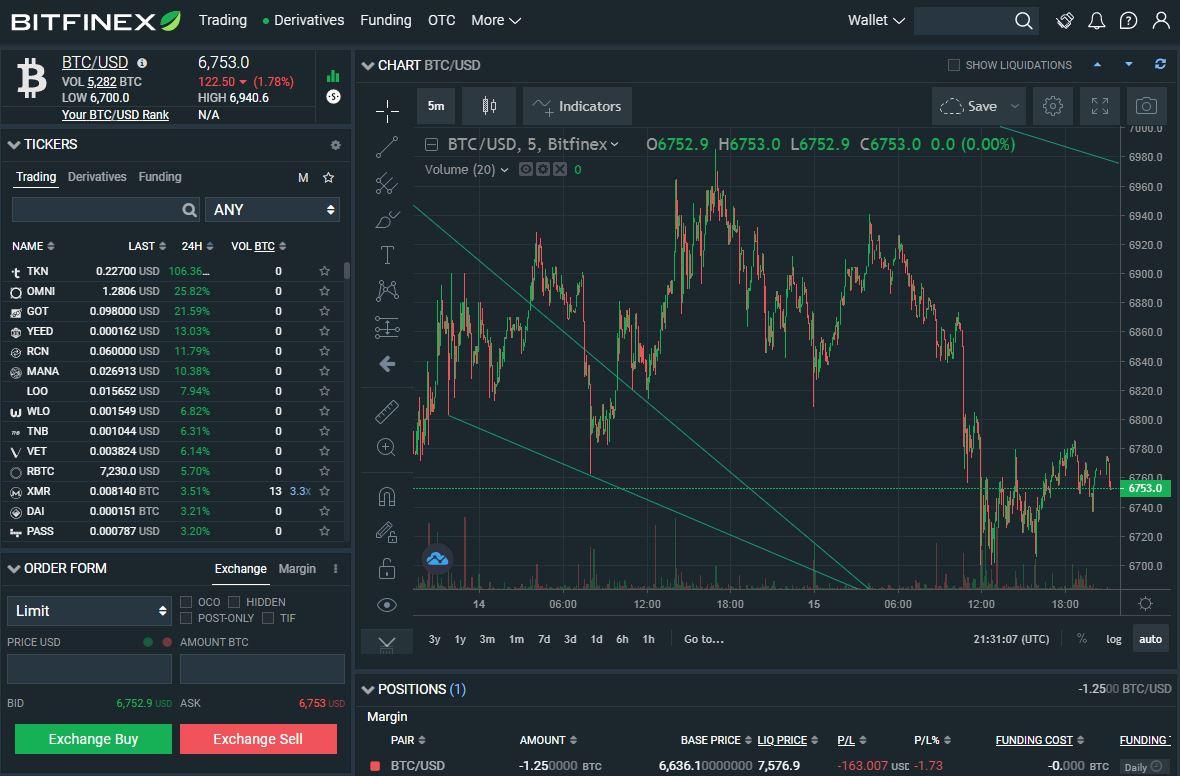The width and height of the screenshot is (1180, 776).
Task: Select the zoom in tool
Action: pos(386,447)
